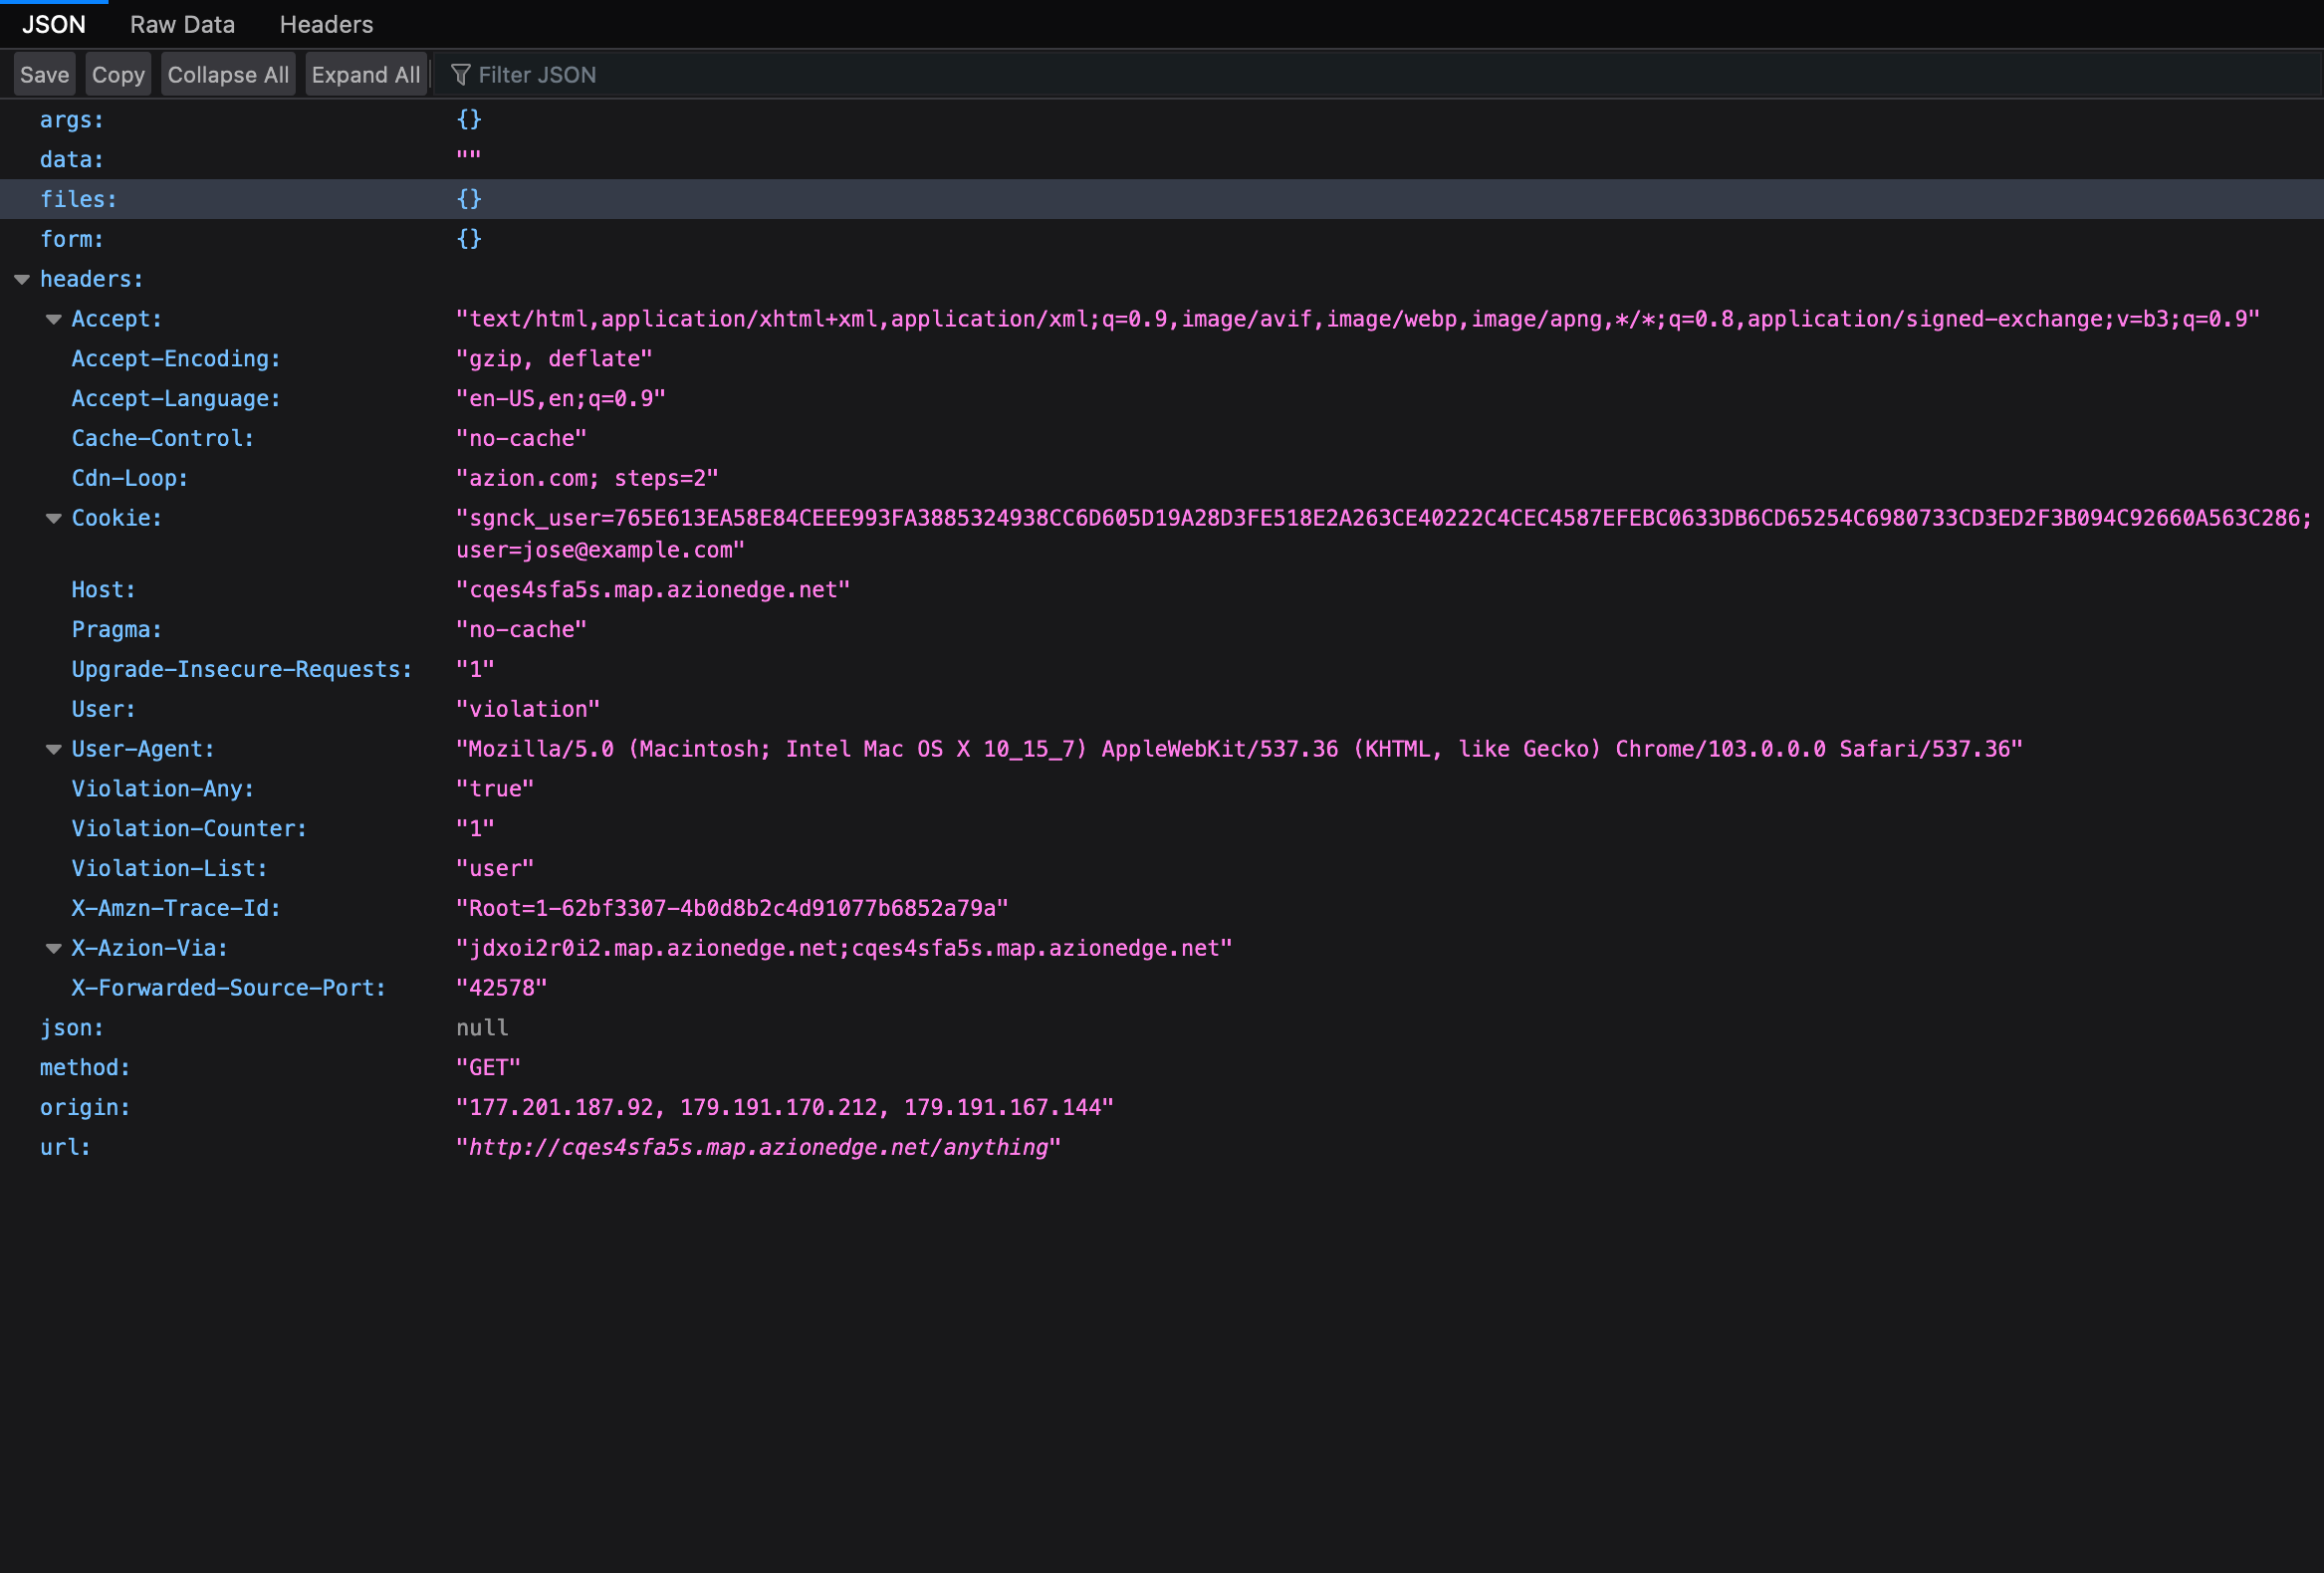
Task: Collapse the Cookie header expander
Action: [x=53, y=518]
